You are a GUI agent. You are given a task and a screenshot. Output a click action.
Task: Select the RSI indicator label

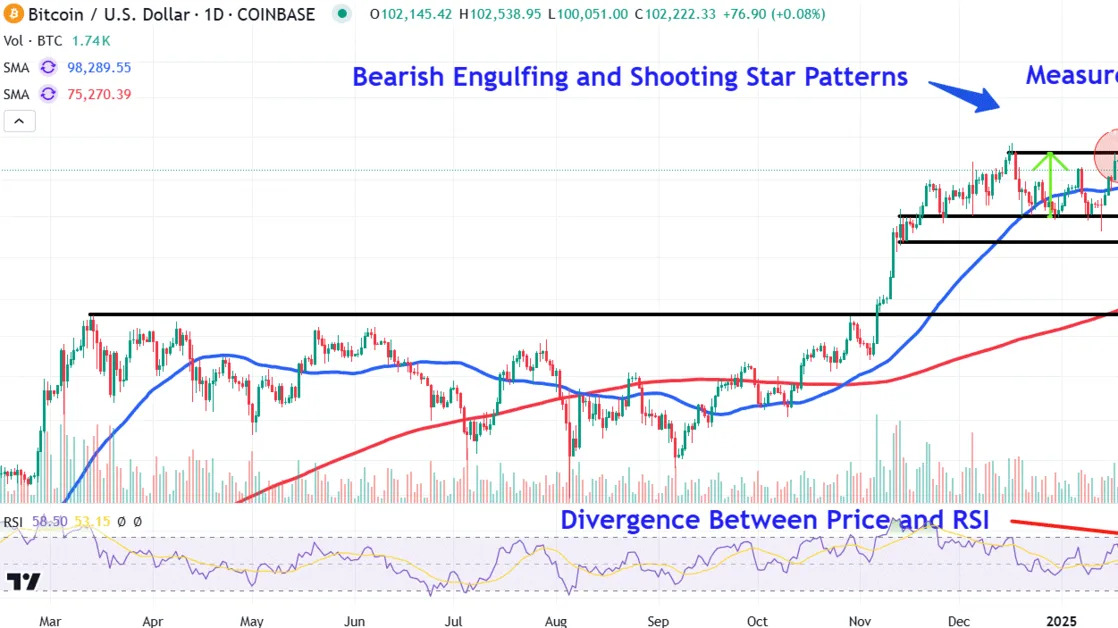click(13, 523)
